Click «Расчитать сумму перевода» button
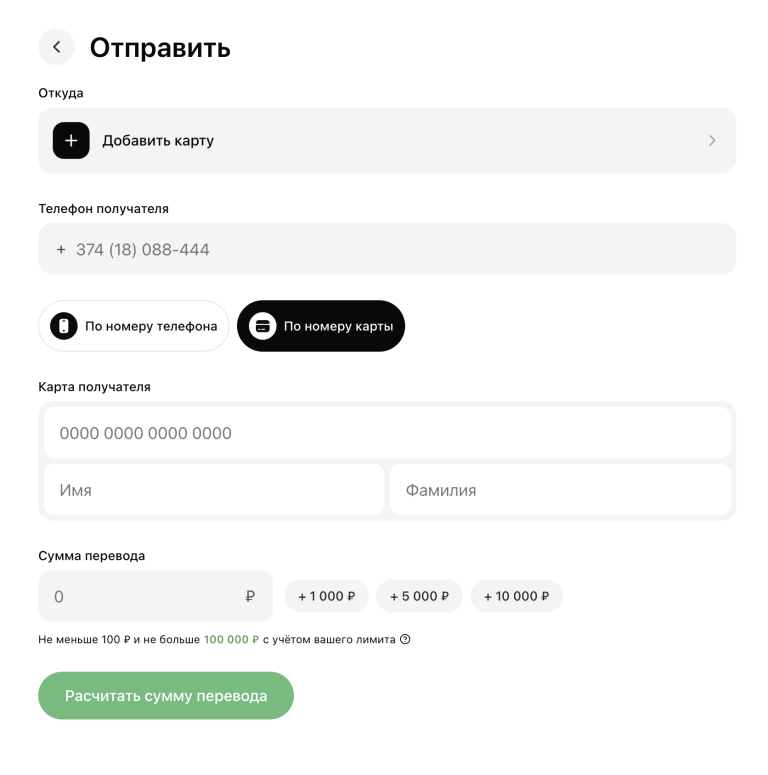Viewport: 768px width, 775px height. click(x=166, y=695)
